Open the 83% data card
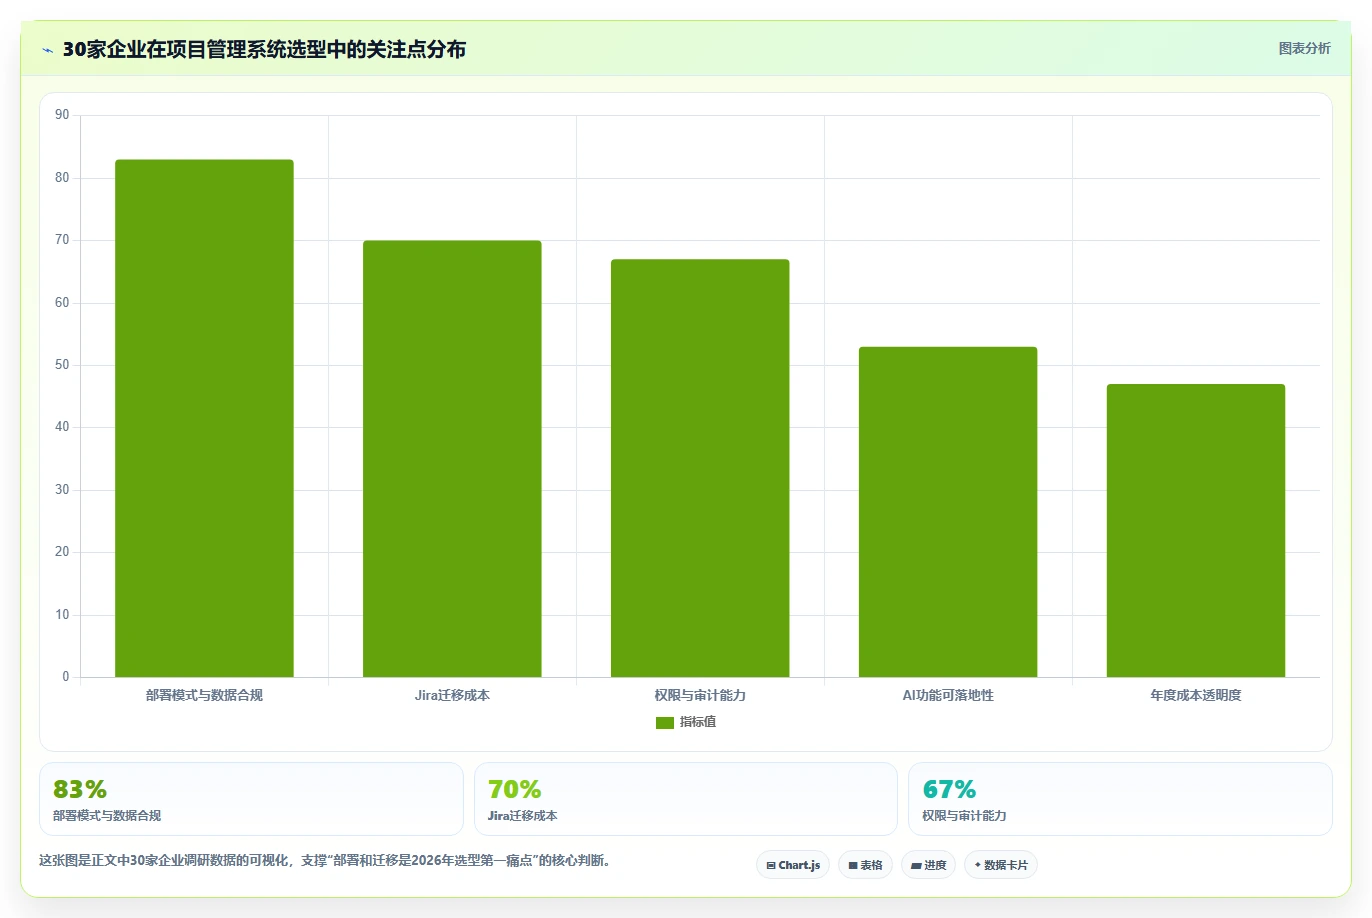 [251, 799]
